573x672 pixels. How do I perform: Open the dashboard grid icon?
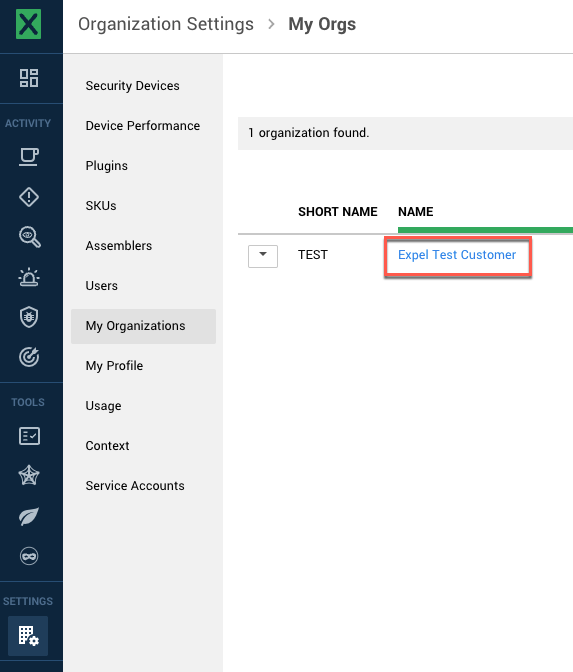tap(29, 78)
